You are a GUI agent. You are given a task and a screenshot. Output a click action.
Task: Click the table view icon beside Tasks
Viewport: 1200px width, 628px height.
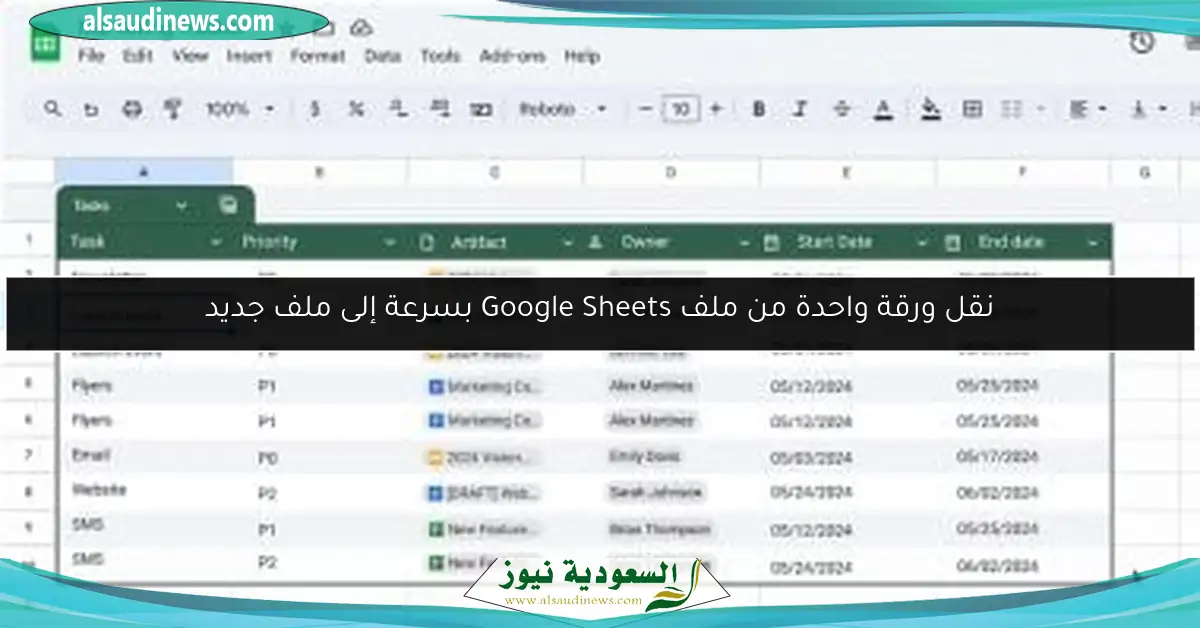coord(228,205)
